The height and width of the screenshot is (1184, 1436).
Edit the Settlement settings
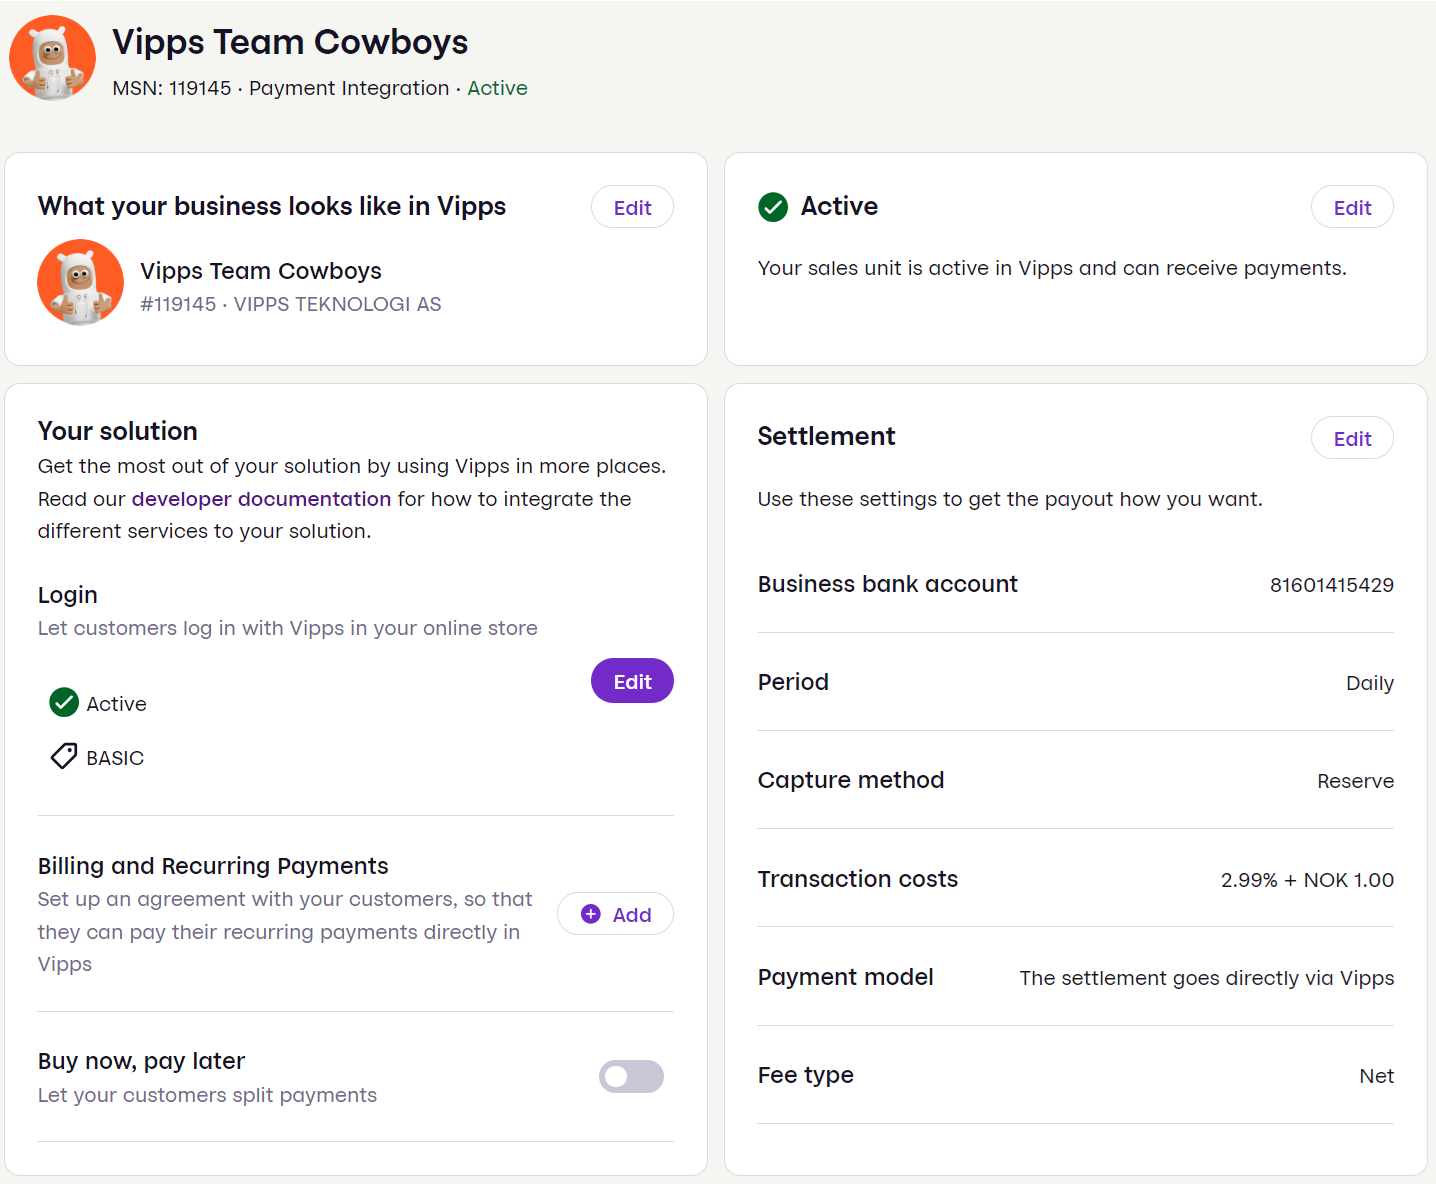[1352, 438]
